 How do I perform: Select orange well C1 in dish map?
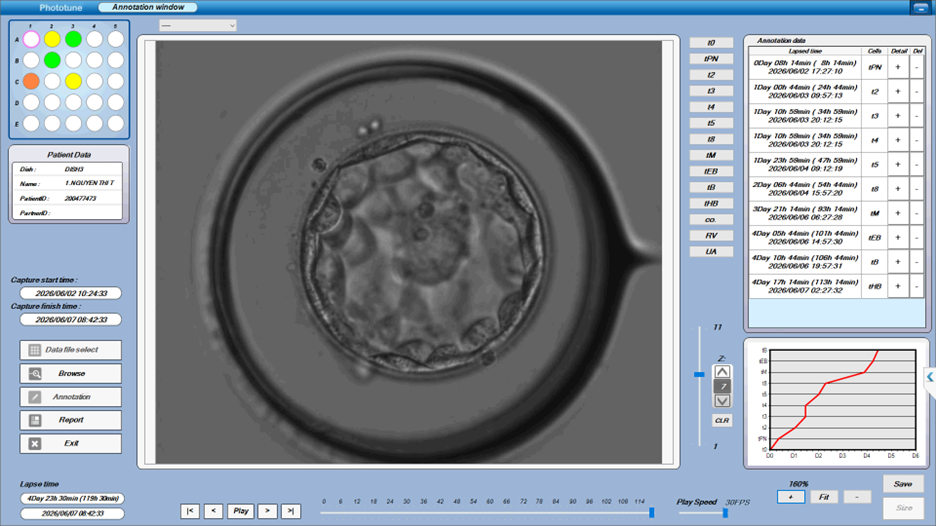pos(32,81)
